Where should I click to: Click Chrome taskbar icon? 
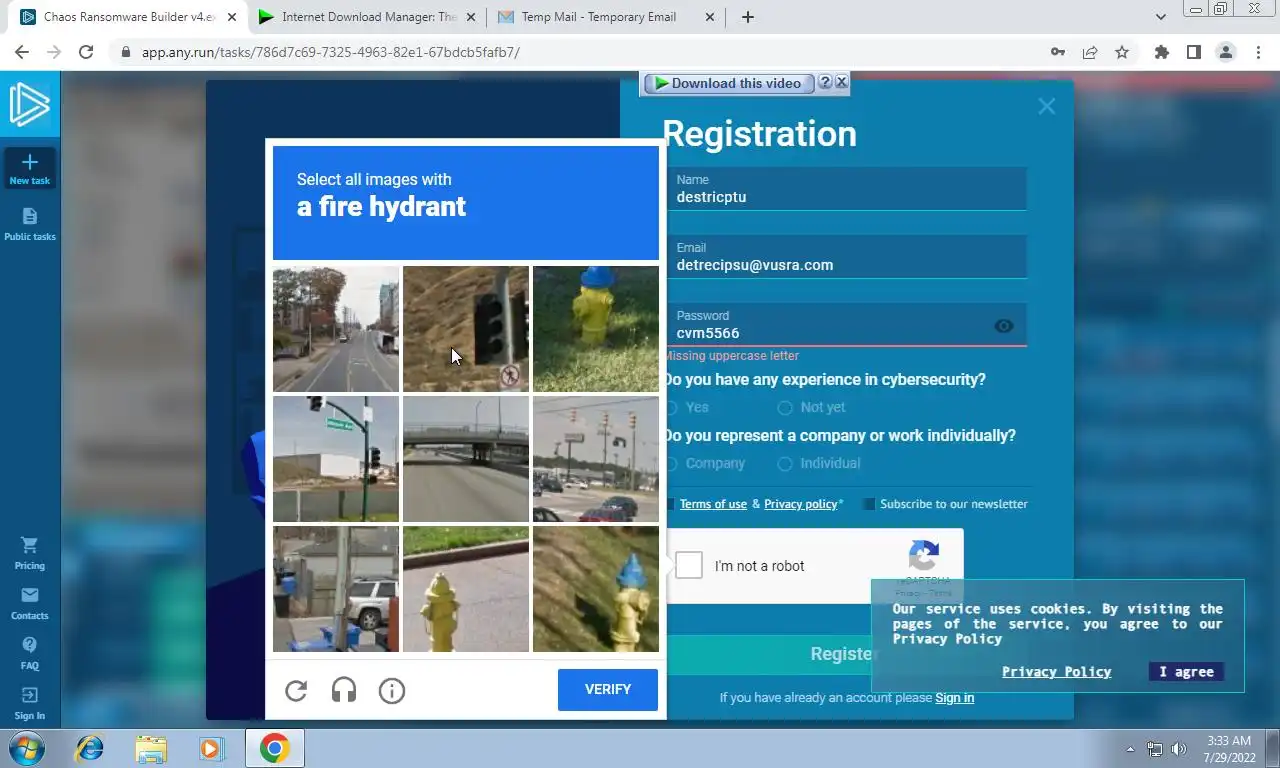(x=274, y=748)
